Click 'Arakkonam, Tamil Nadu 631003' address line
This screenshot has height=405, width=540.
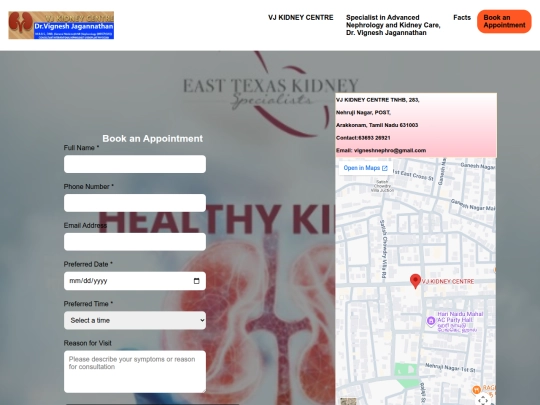377,125
